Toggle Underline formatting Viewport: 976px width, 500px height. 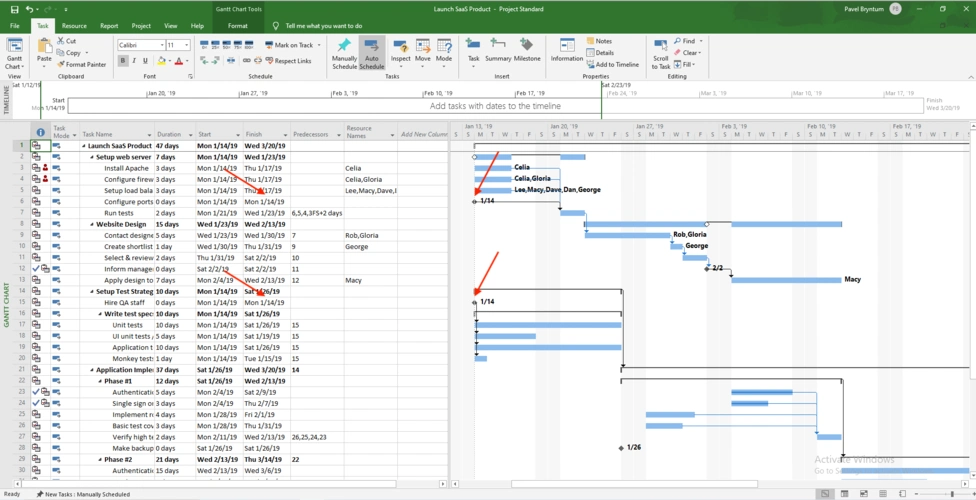145,60
